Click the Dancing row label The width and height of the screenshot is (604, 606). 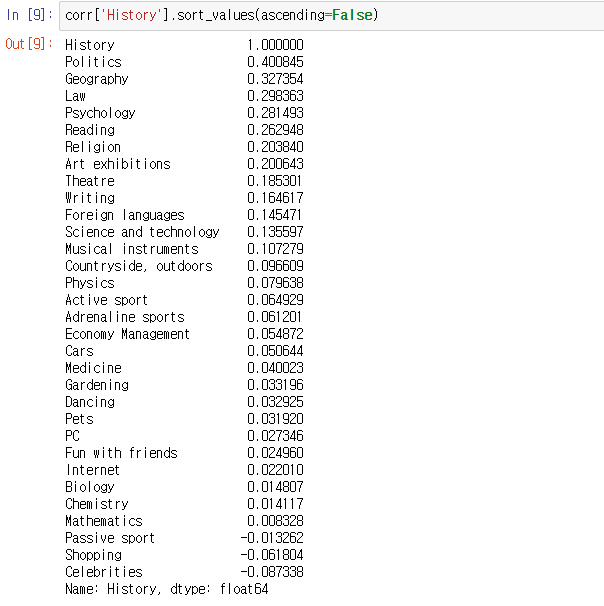pyautogui.click(x=90, y=402)
